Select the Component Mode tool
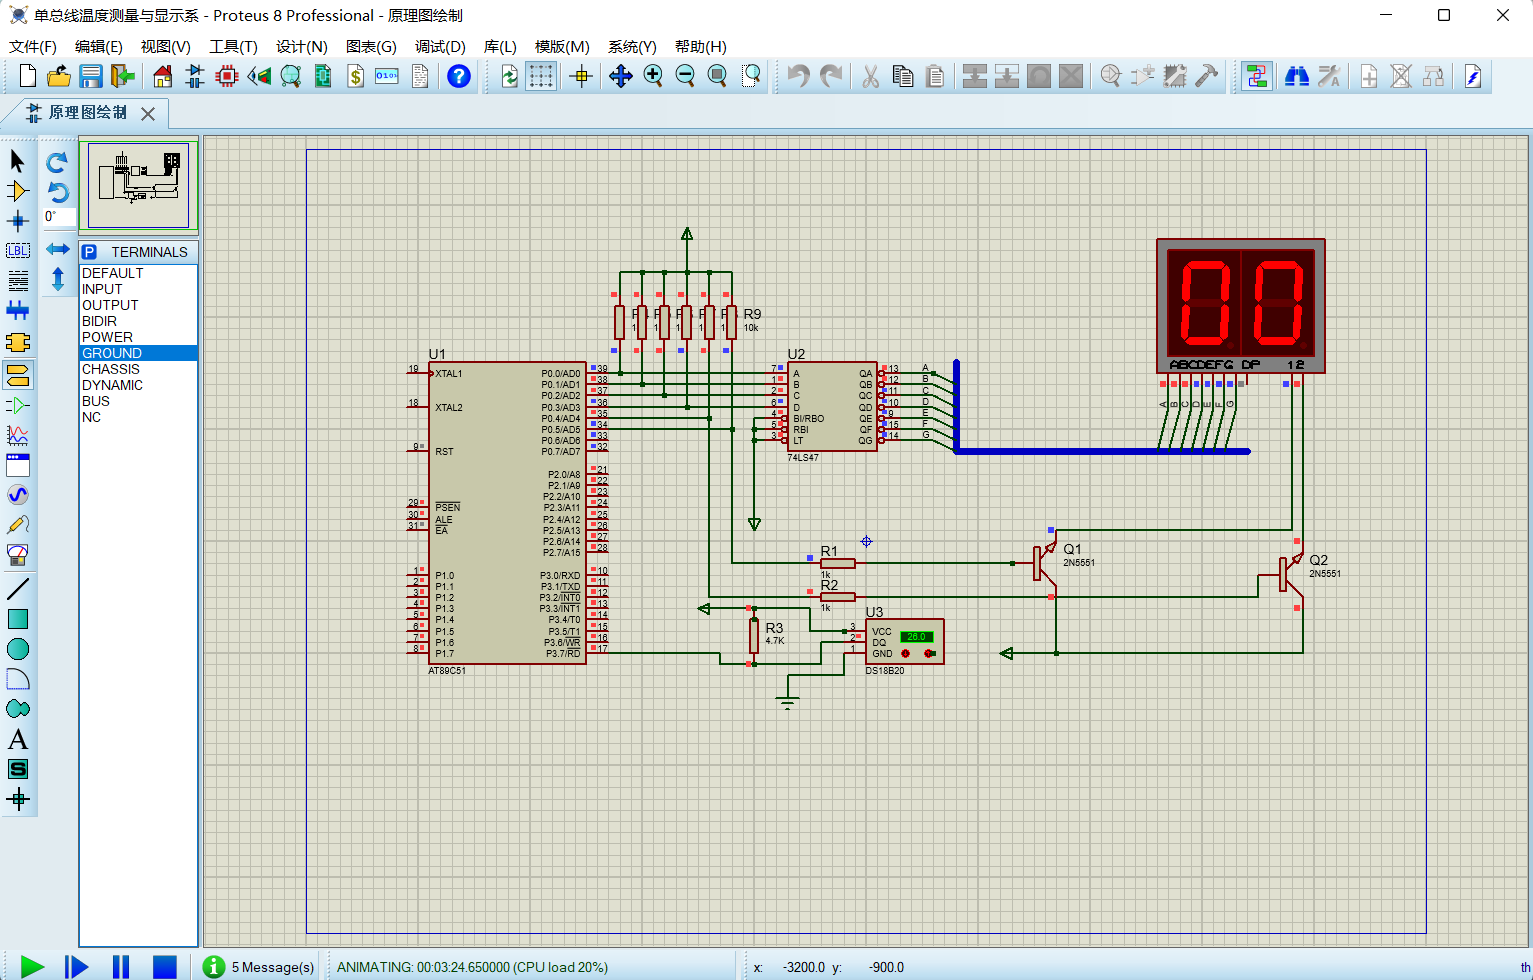This screenshot has width=1533, height=980. (18, 191)
